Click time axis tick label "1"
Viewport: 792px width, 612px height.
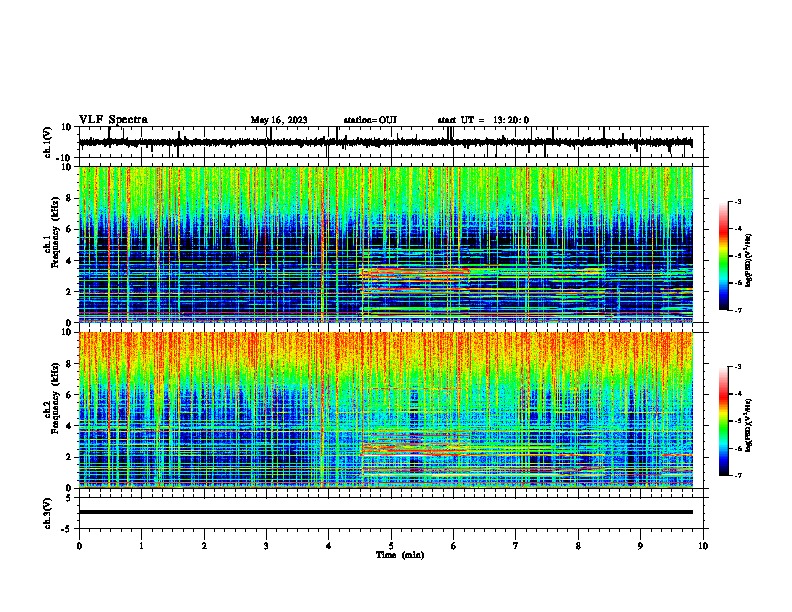(x=141, y=546)
